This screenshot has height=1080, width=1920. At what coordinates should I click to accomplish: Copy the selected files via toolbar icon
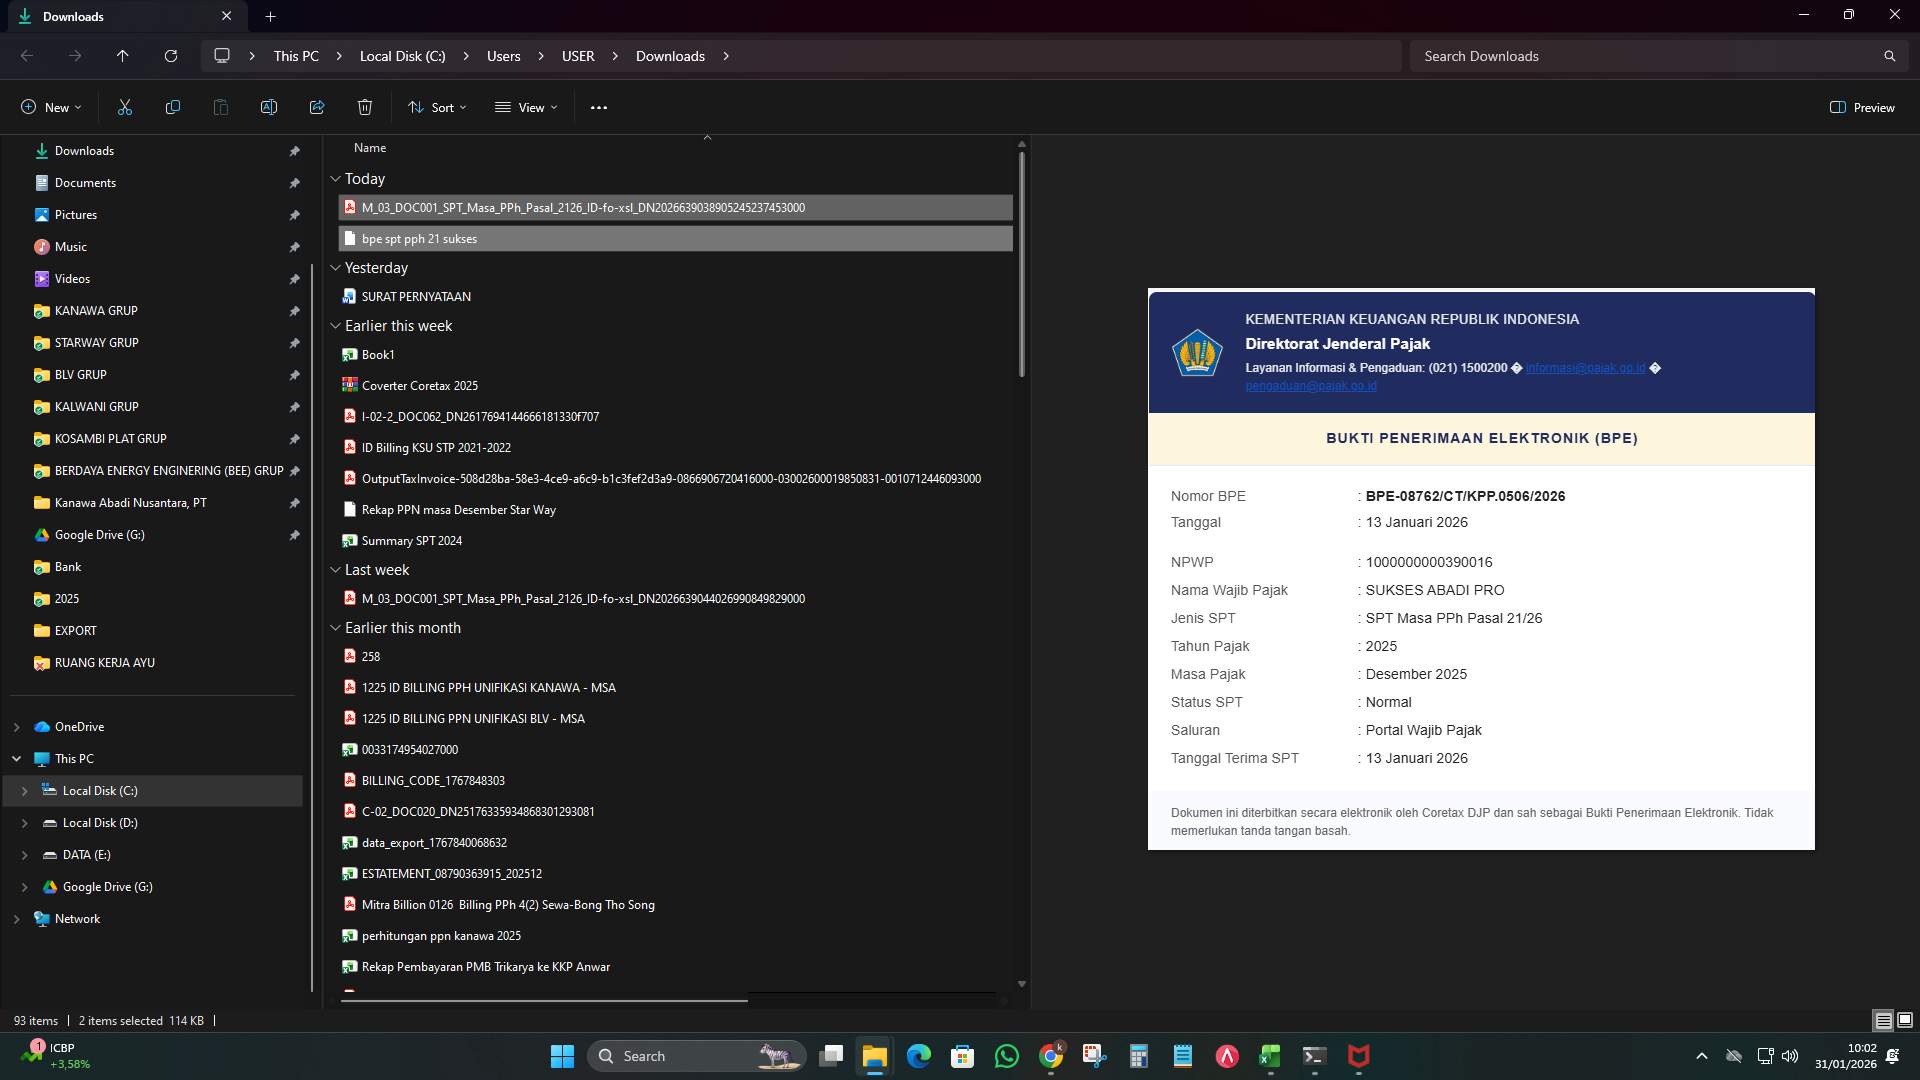tap(172, 107)
